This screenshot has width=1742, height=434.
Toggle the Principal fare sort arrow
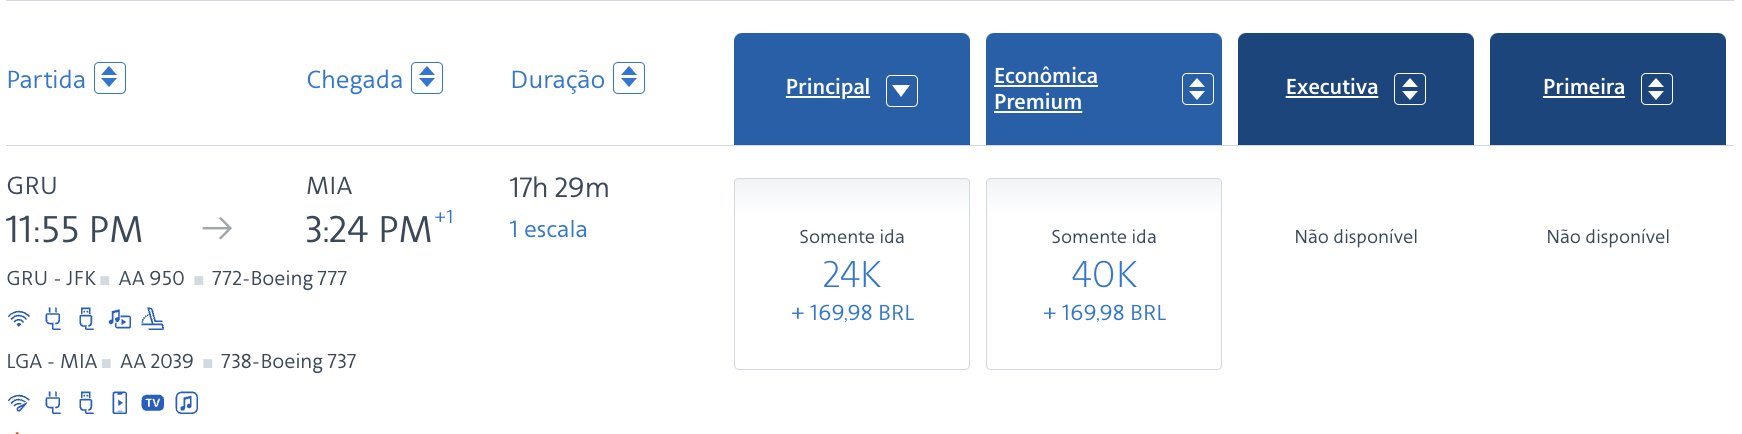902,90
